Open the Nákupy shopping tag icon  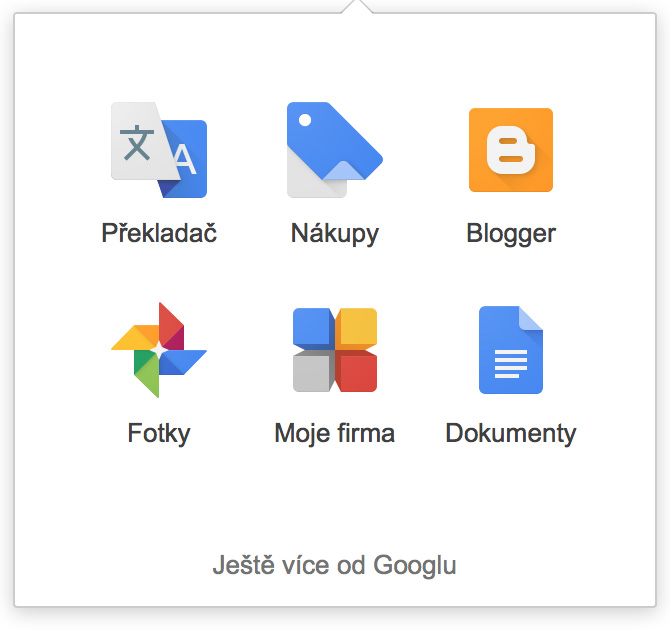coord(334,150)
